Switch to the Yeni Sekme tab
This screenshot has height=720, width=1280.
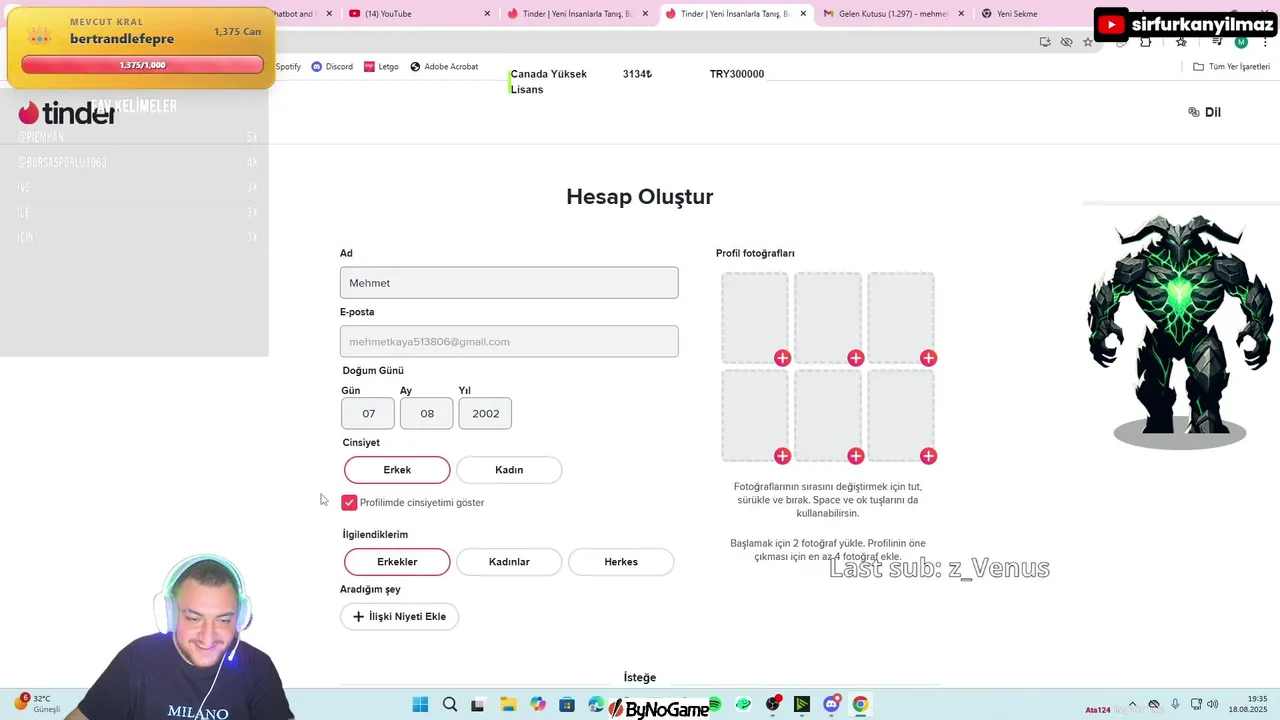pyautogui.click(x=1030, y=14)
